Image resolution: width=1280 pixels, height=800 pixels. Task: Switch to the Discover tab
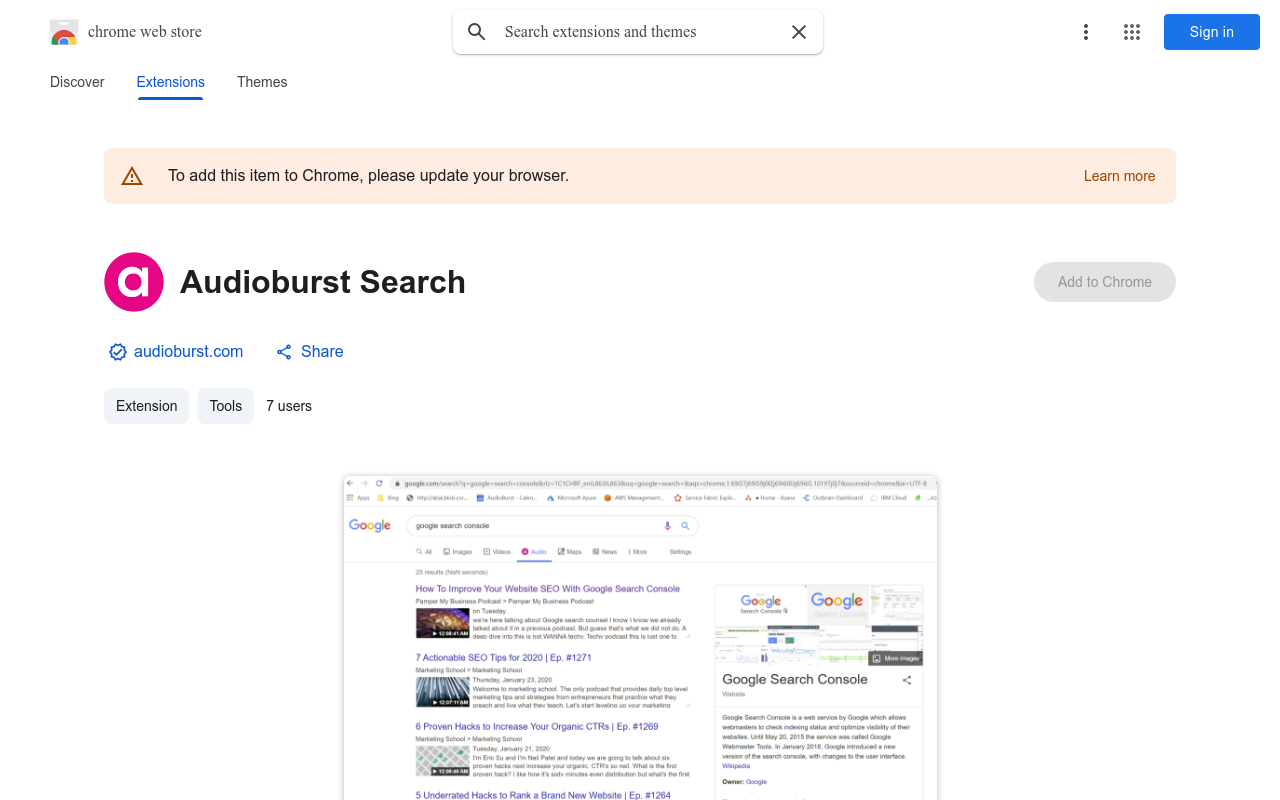(77, 82)
